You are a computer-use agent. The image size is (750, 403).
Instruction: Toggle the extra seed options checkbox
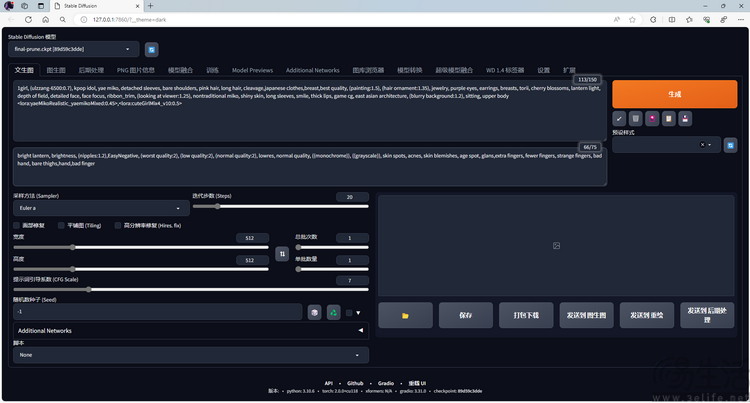click(349, 313)
